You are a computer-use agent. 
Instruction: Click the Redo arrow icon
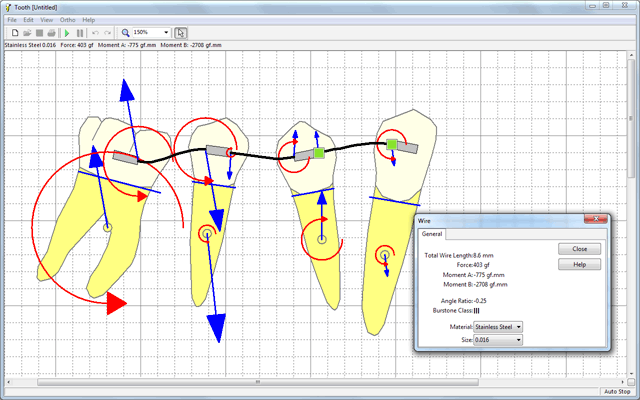pyautogui.click(x=108, y=33)
